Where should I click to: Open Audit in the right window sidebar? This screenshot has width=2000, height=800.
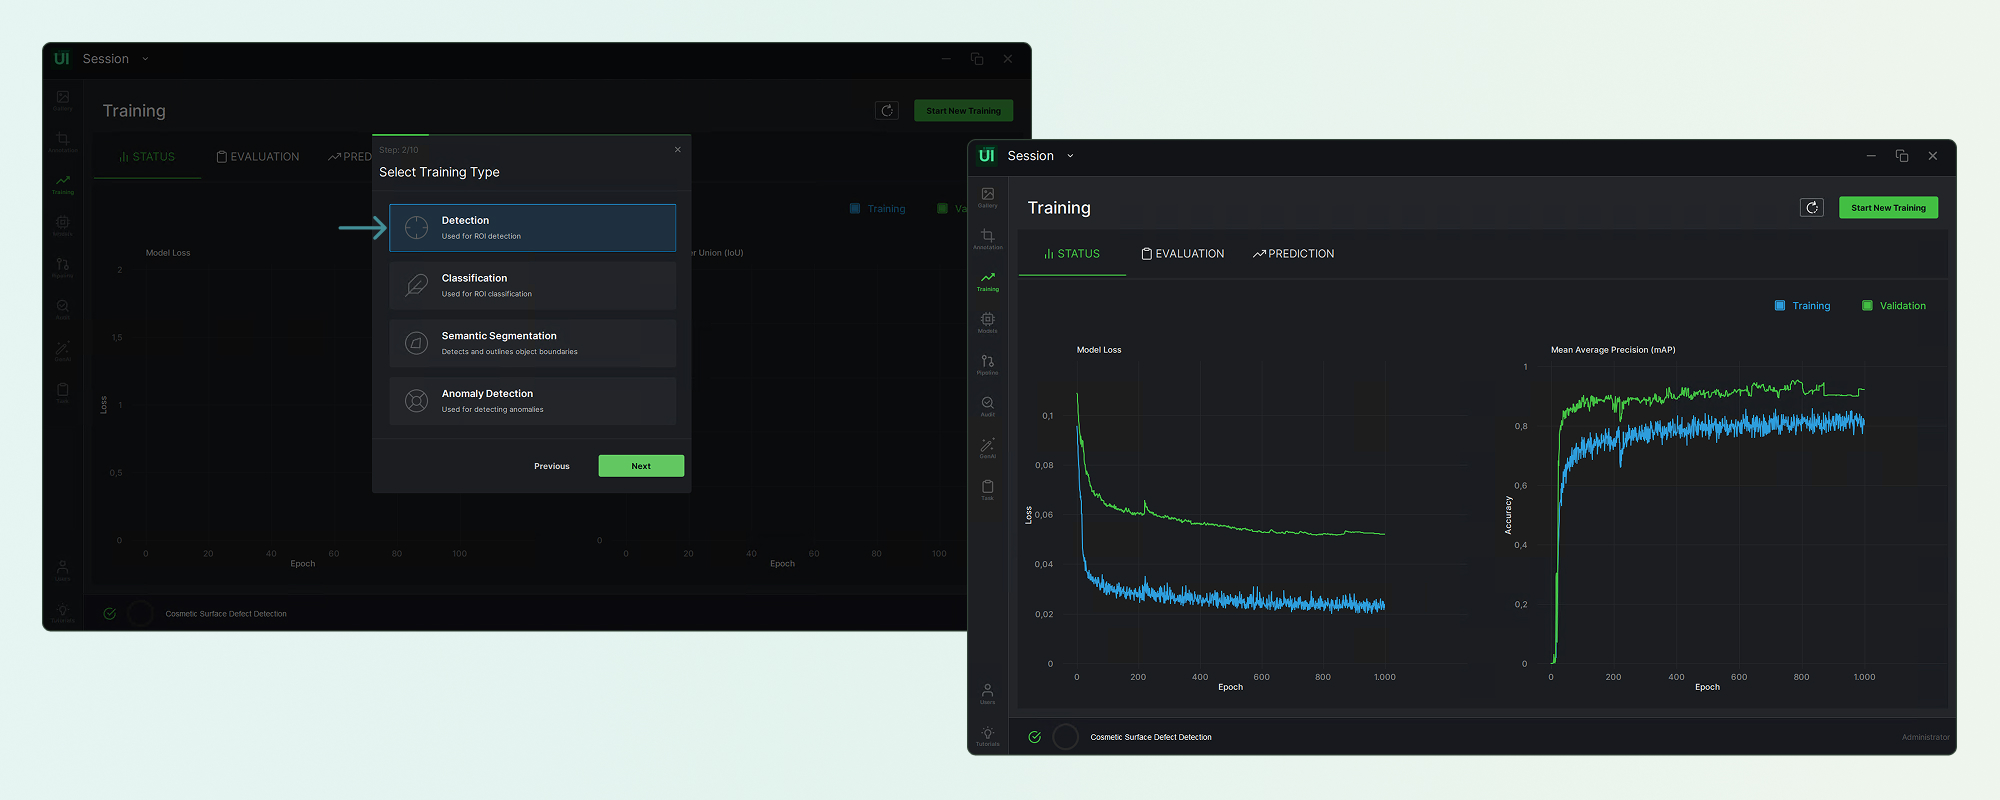tap(987, 406)
